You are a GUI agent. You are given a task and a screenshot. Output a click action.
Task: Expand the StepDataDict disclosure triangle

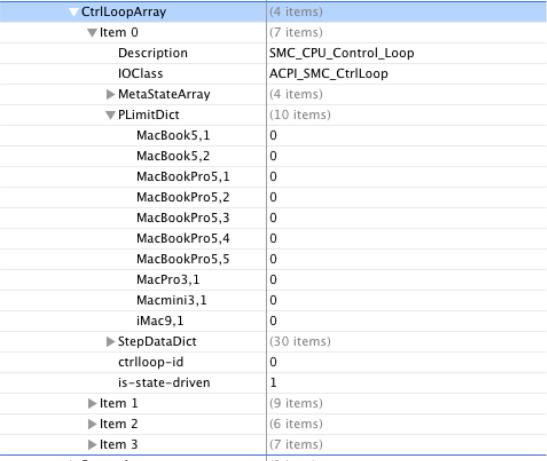[x=110, y=342]
